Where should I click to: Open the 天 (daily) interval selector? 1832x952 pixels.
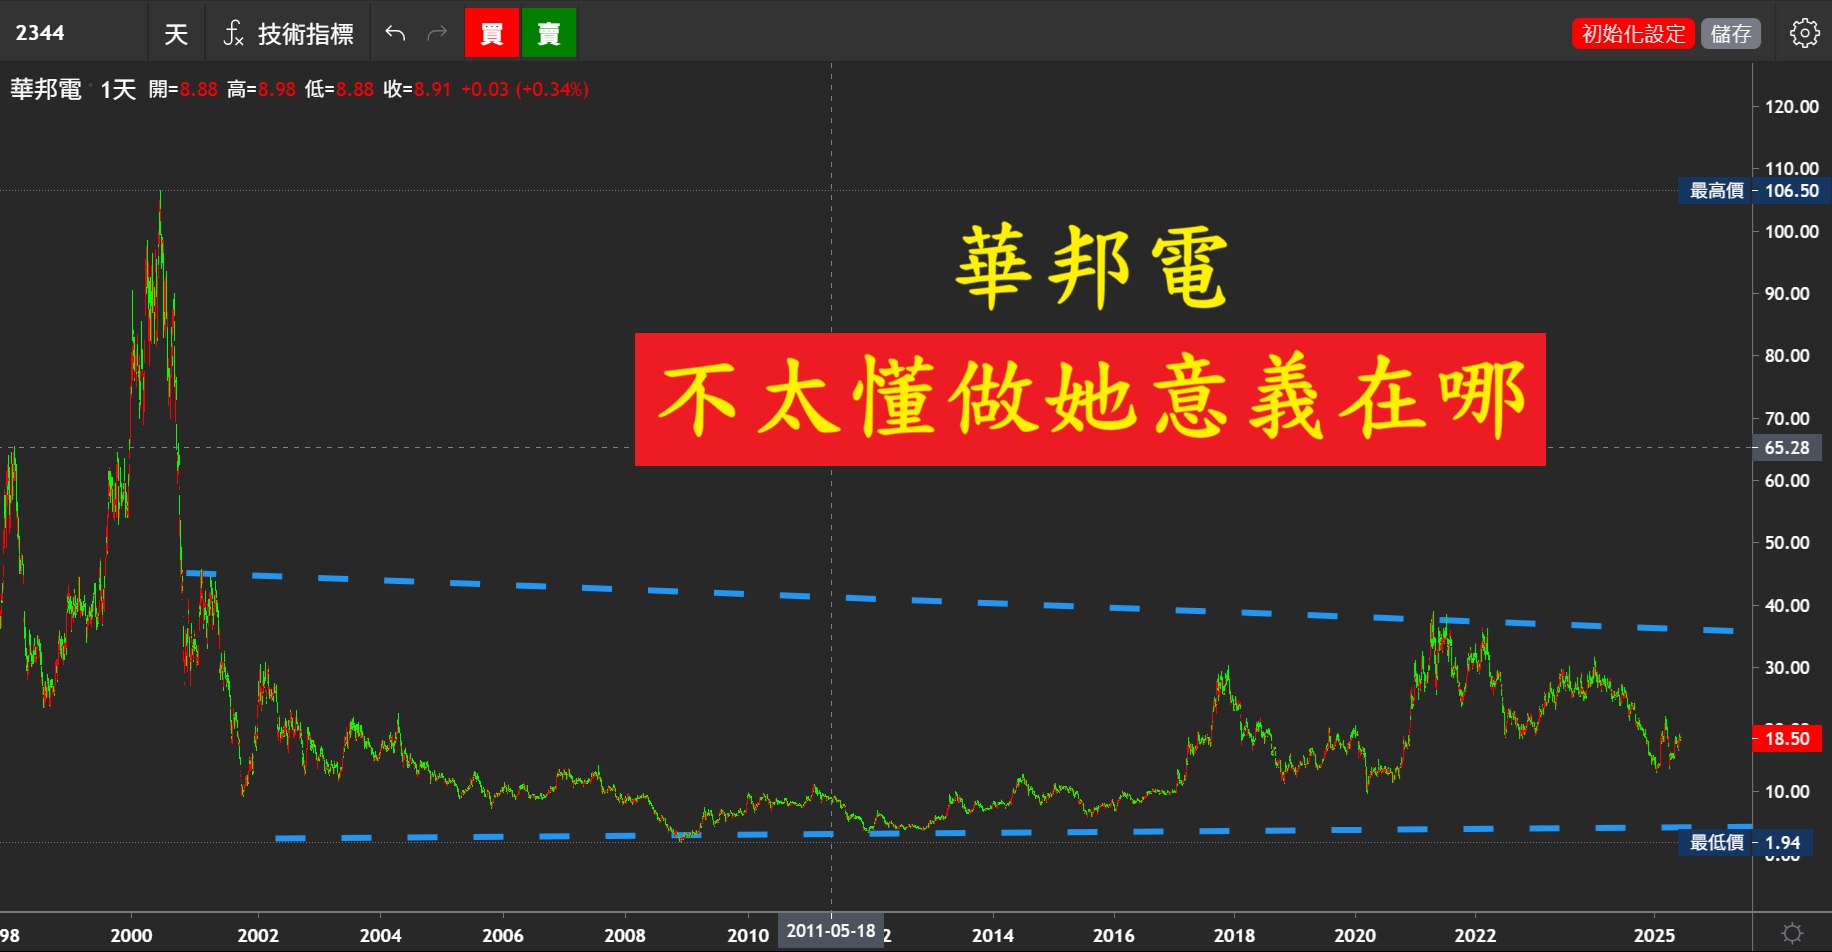tap(176, 34)
